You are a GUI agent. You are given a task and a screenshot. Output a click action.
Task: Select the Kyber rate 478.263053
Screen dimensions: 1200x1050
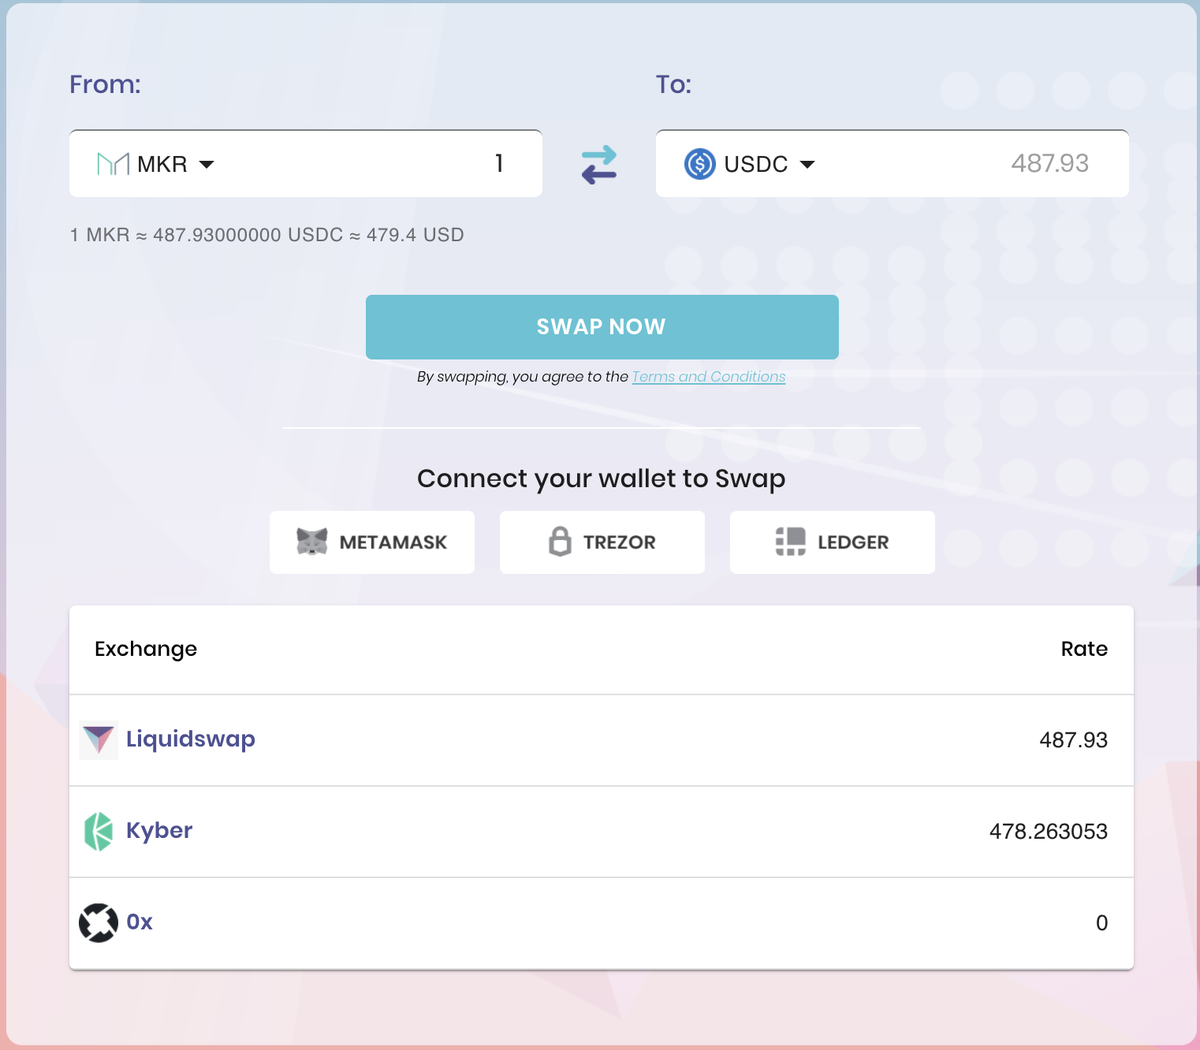(1048, 831)
